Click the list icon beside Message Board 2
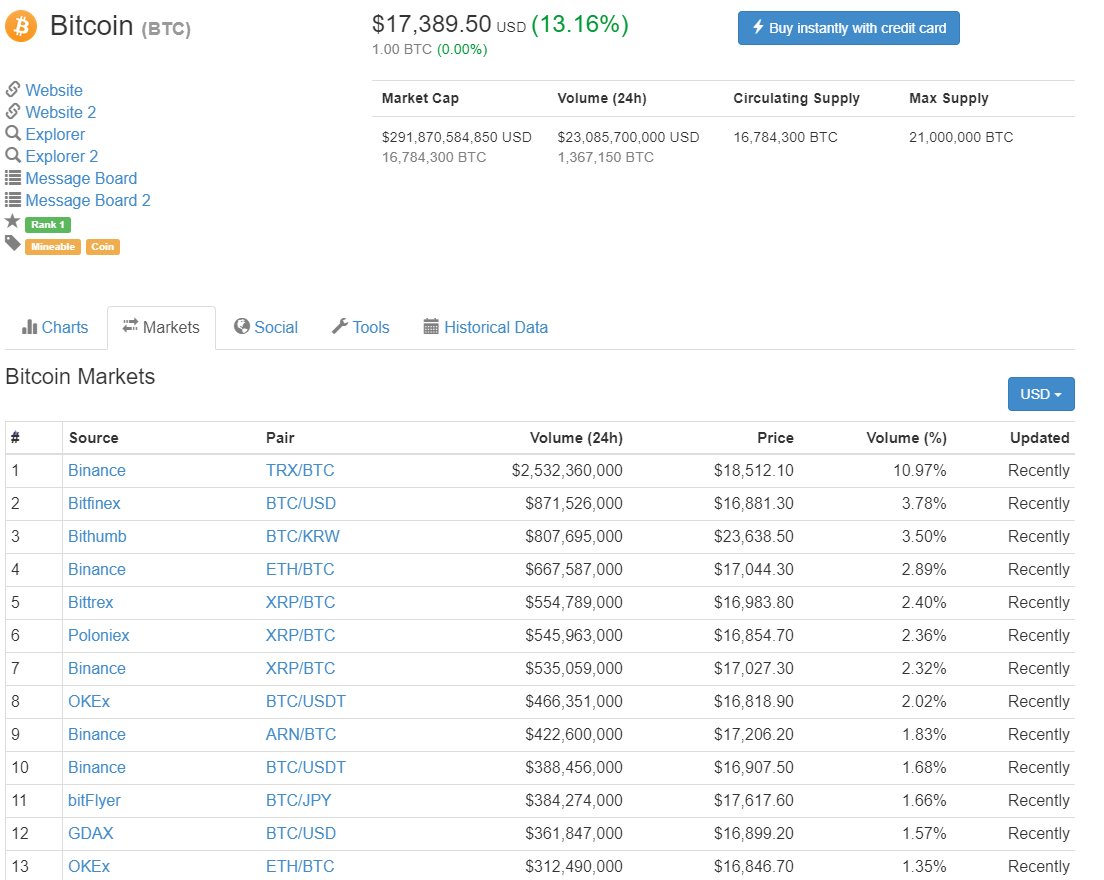The height and width of the screenshot is (880, 1104). coord(13,199)
